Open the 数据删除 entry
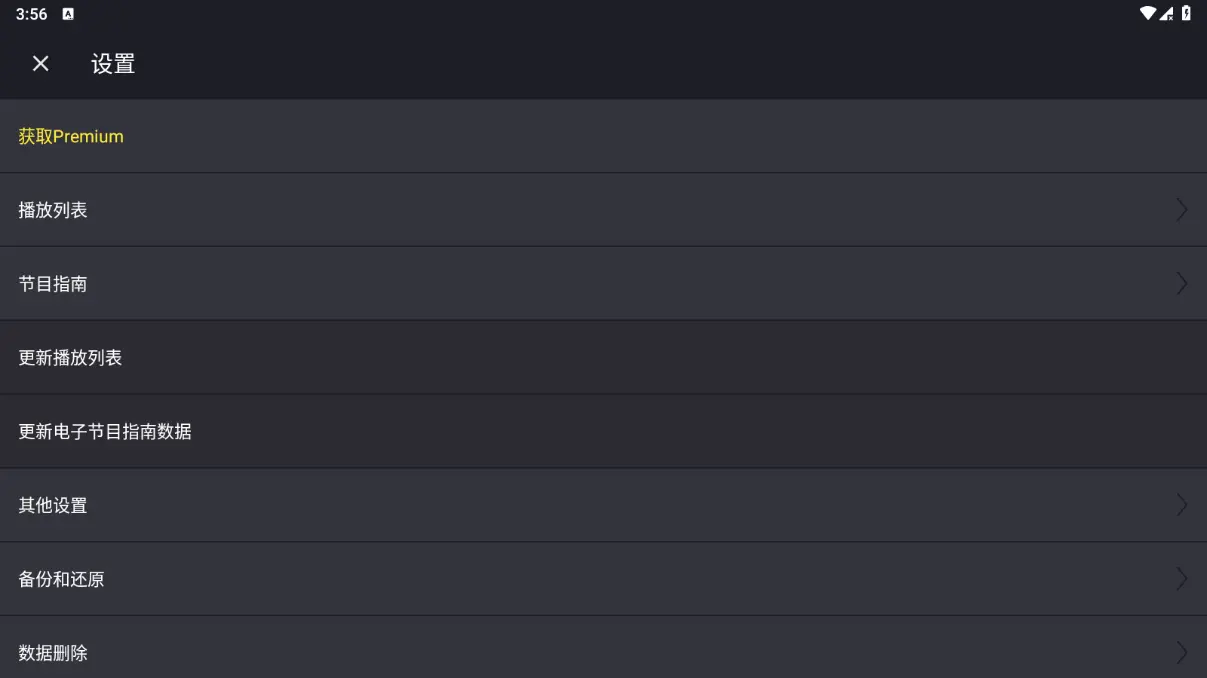 tap(603, 648)
